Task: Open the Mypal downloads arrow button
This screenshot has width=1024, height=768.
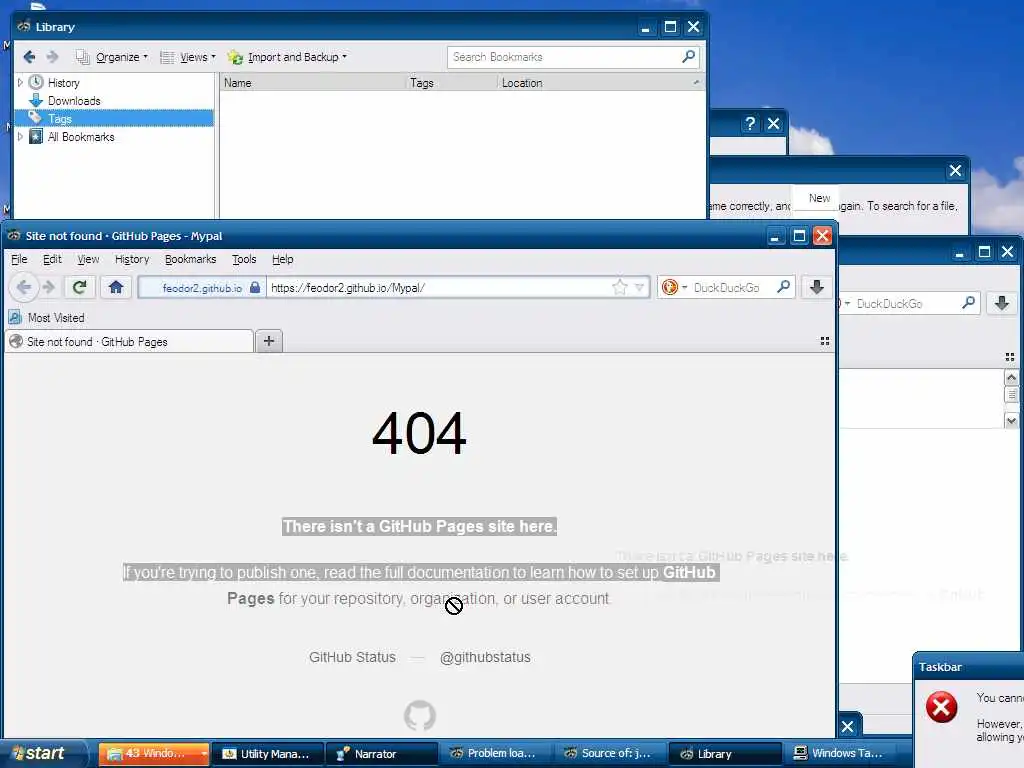Action: tap(816, 287)
